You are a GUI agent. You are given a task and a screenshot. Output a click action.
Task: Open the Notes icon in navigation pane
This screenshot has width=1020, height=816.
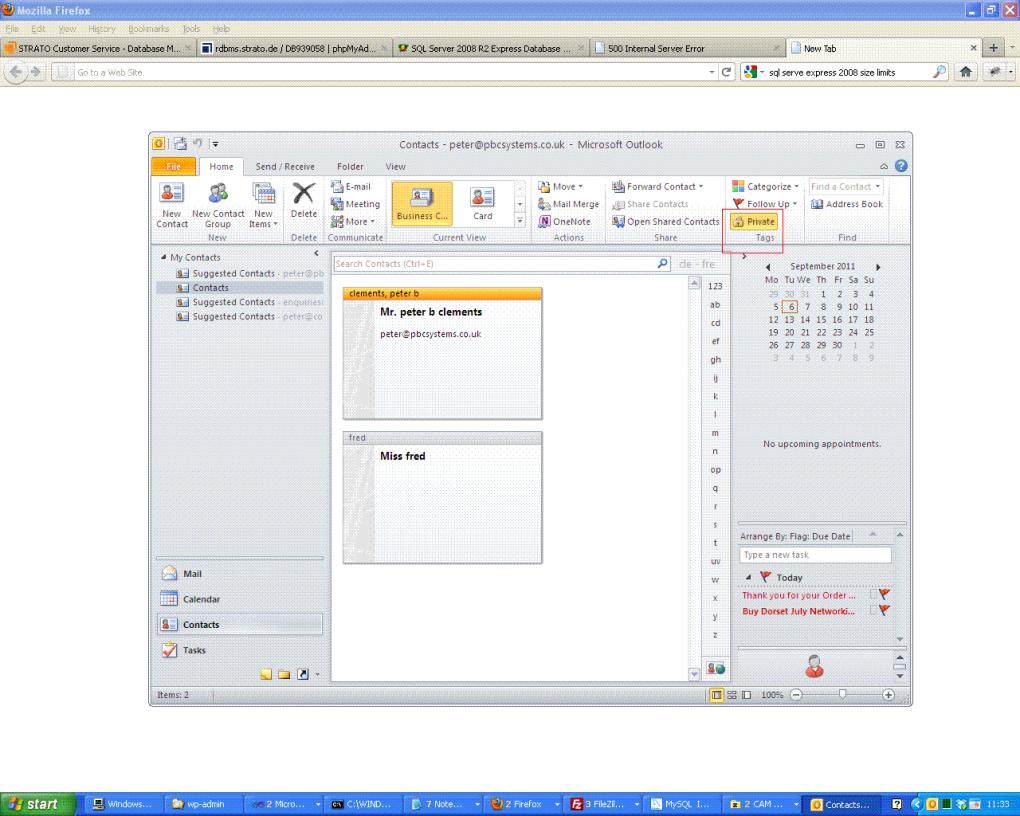(266, 674)
